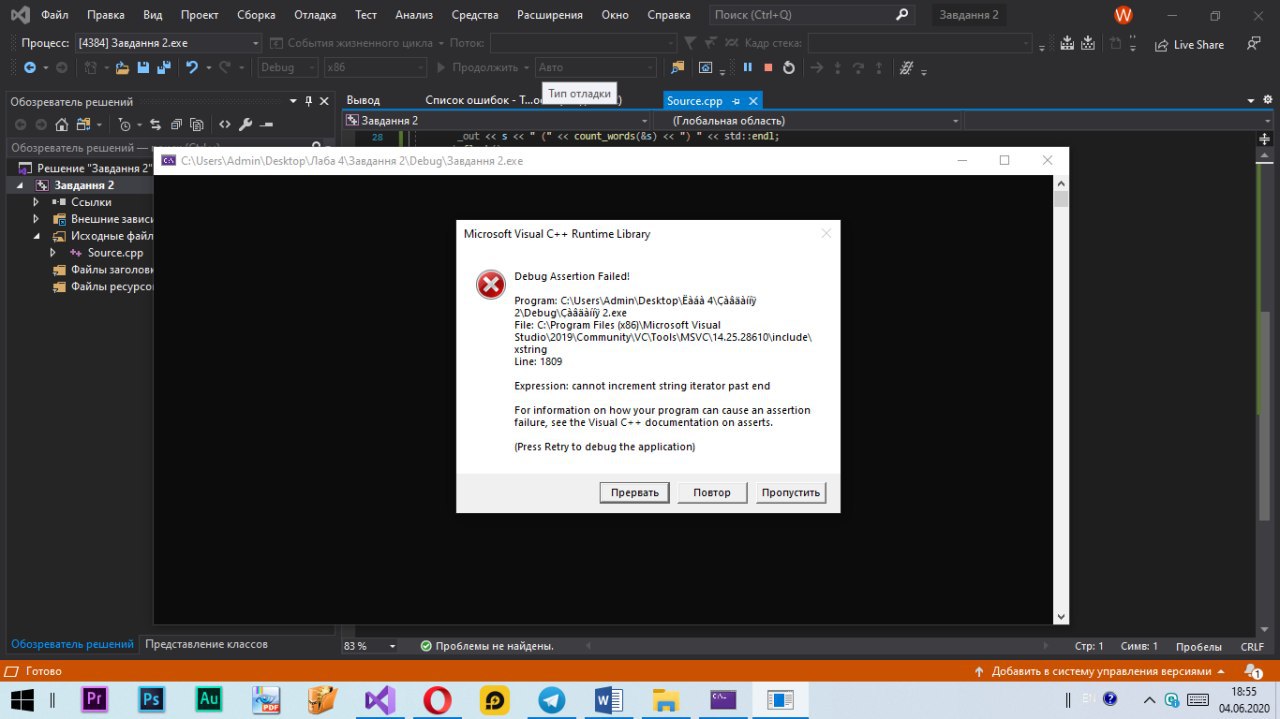Click the Collapse All icon in Solution Explorer

pos(176,125)
